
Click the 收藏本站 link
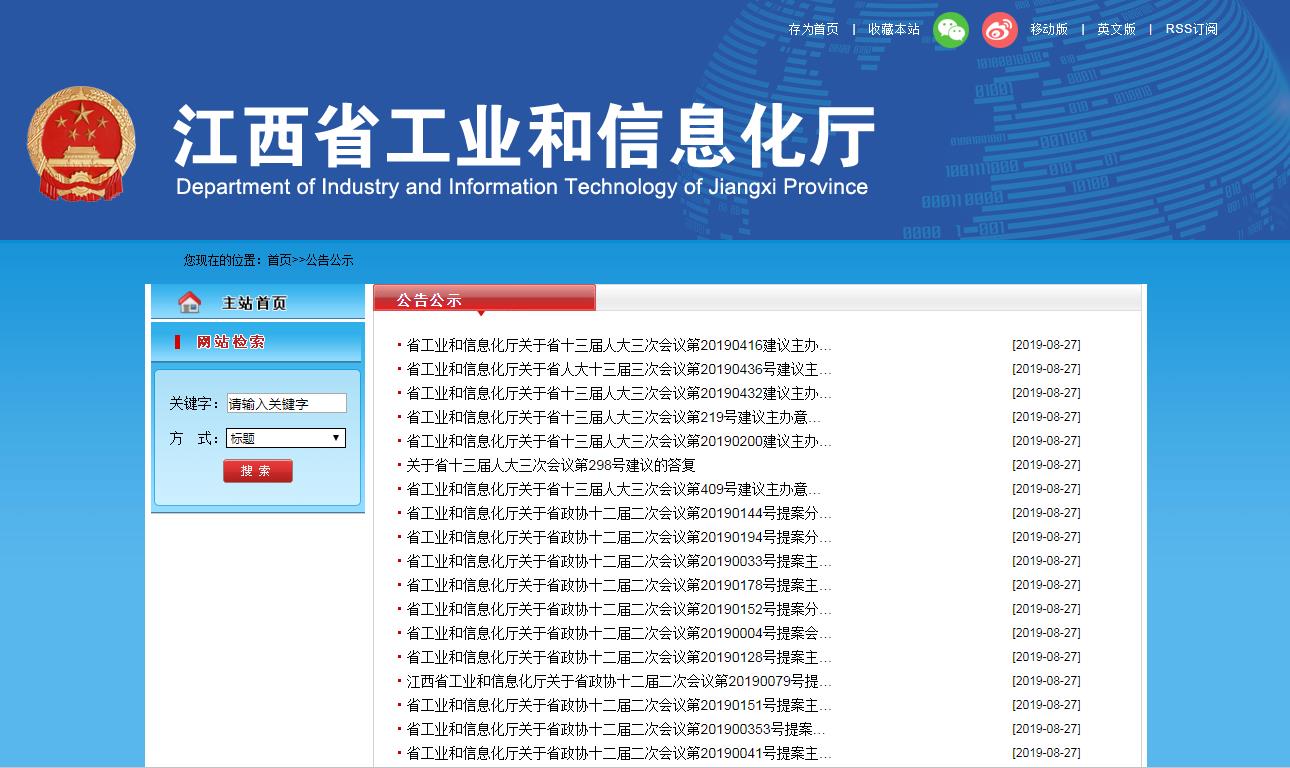tap(893, 30)
